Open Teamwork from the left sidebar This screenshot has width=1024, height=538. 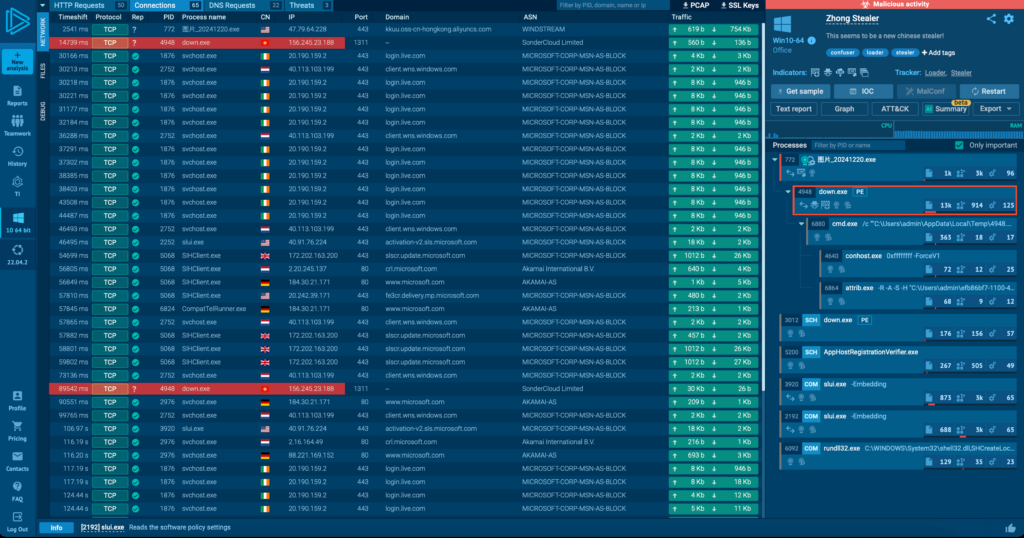pos(17,127)
